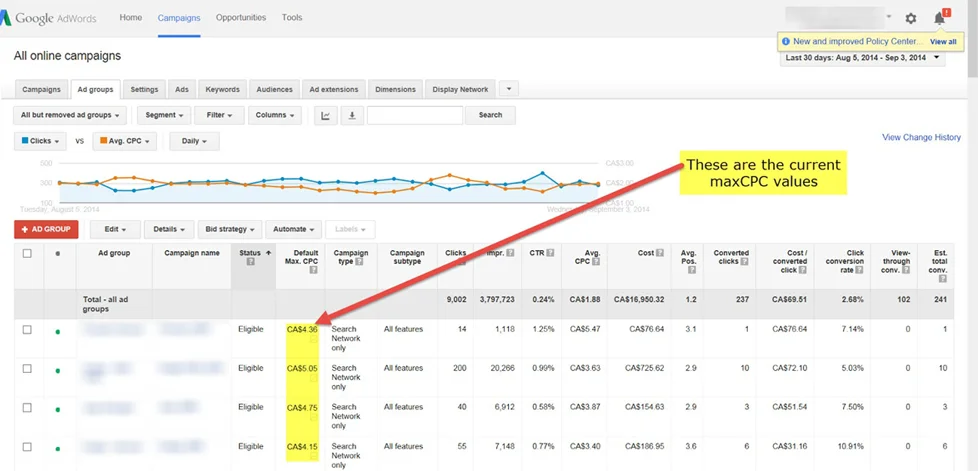Click the help icon next to Cost

660,254
